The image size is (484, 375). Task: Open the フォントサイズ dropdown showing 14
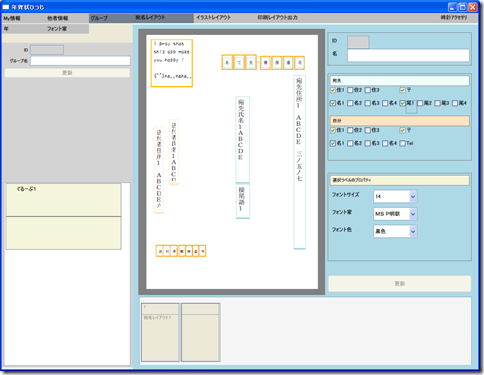point(395,196)
